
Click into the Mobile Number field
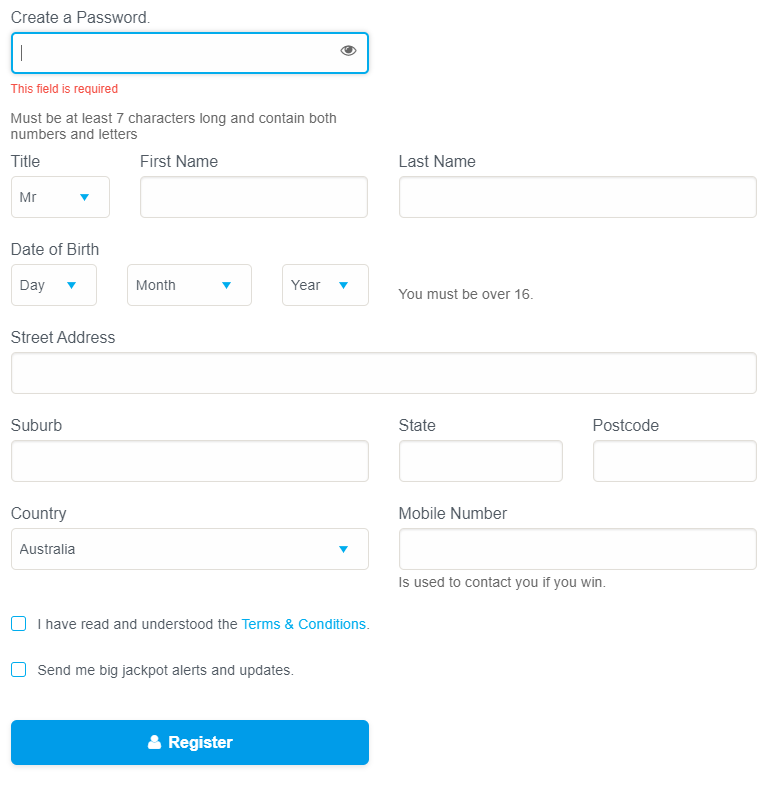point(578,549)
